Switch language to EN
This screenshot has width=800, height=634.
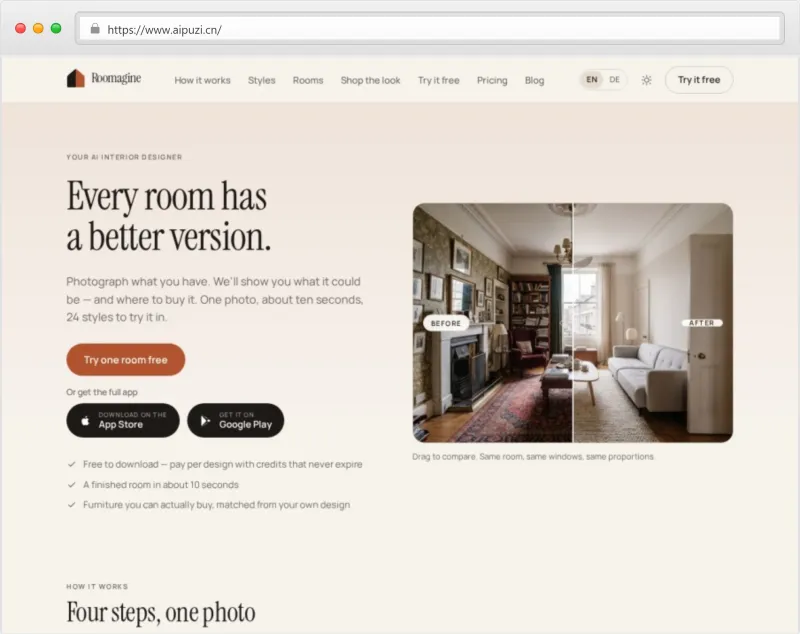592,80
